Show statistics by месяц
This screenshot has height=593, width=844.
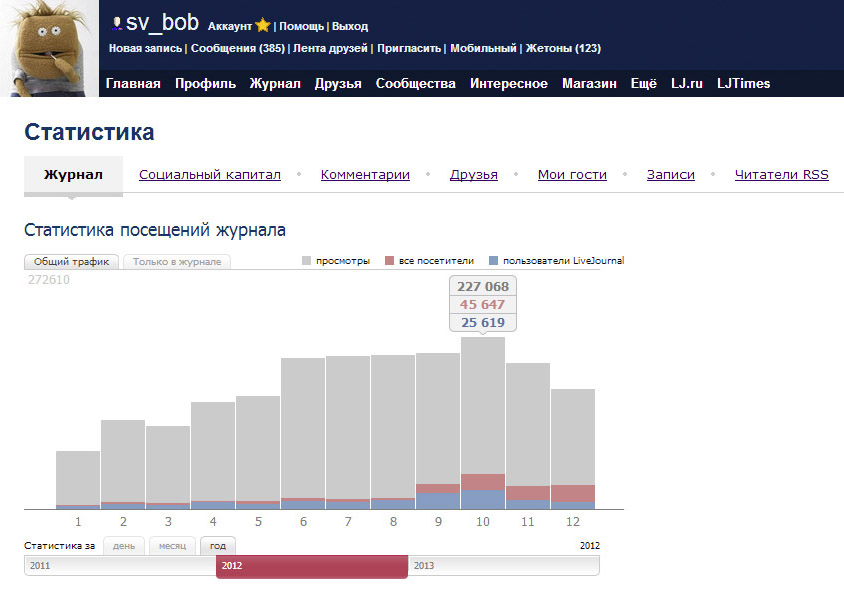coord(172,546)
